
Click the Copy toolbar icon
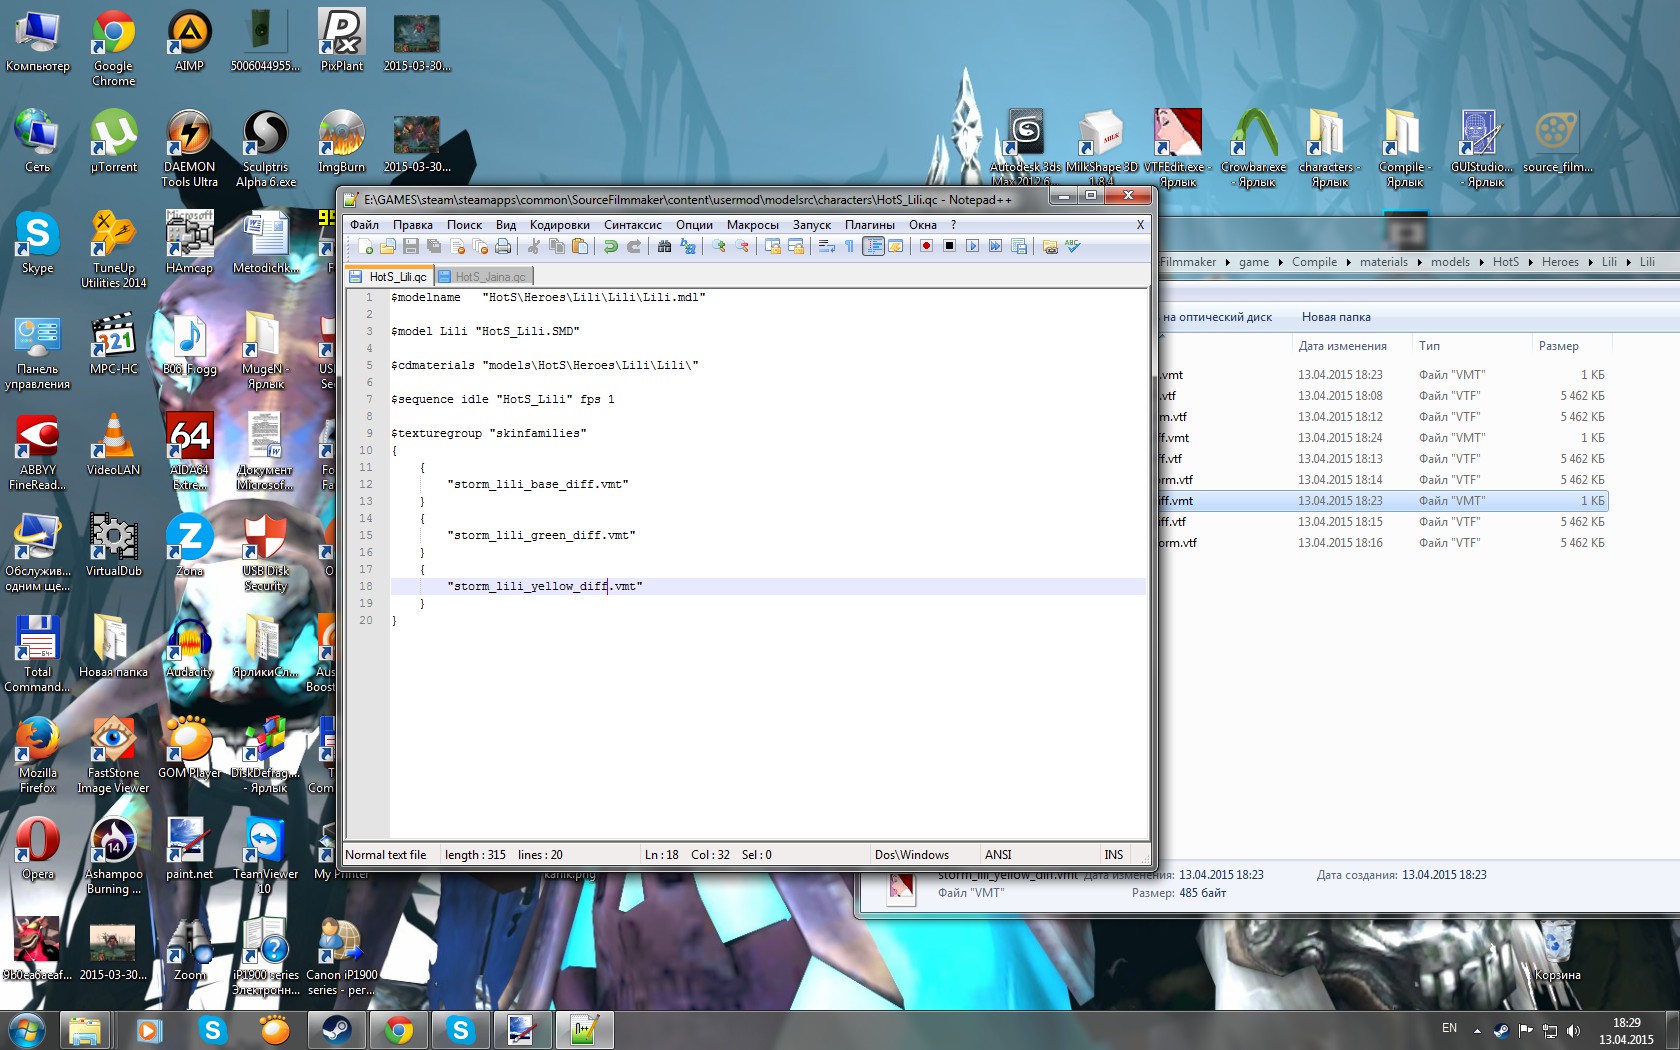[x=557, y=246]
